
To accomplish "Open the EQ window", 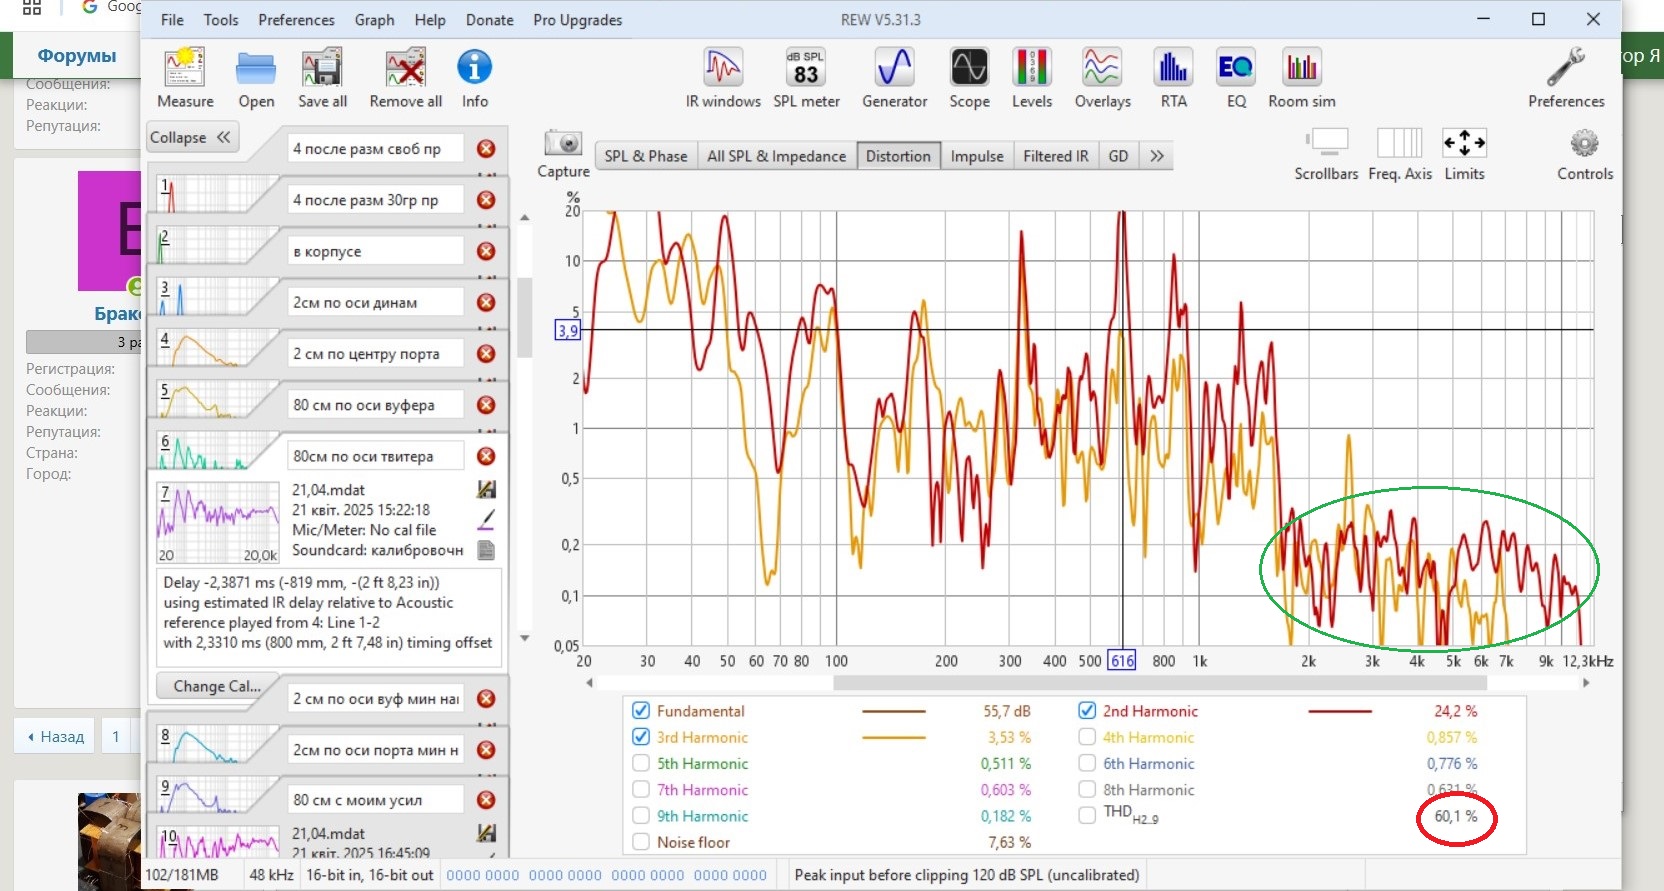I will pos(1236,68).
